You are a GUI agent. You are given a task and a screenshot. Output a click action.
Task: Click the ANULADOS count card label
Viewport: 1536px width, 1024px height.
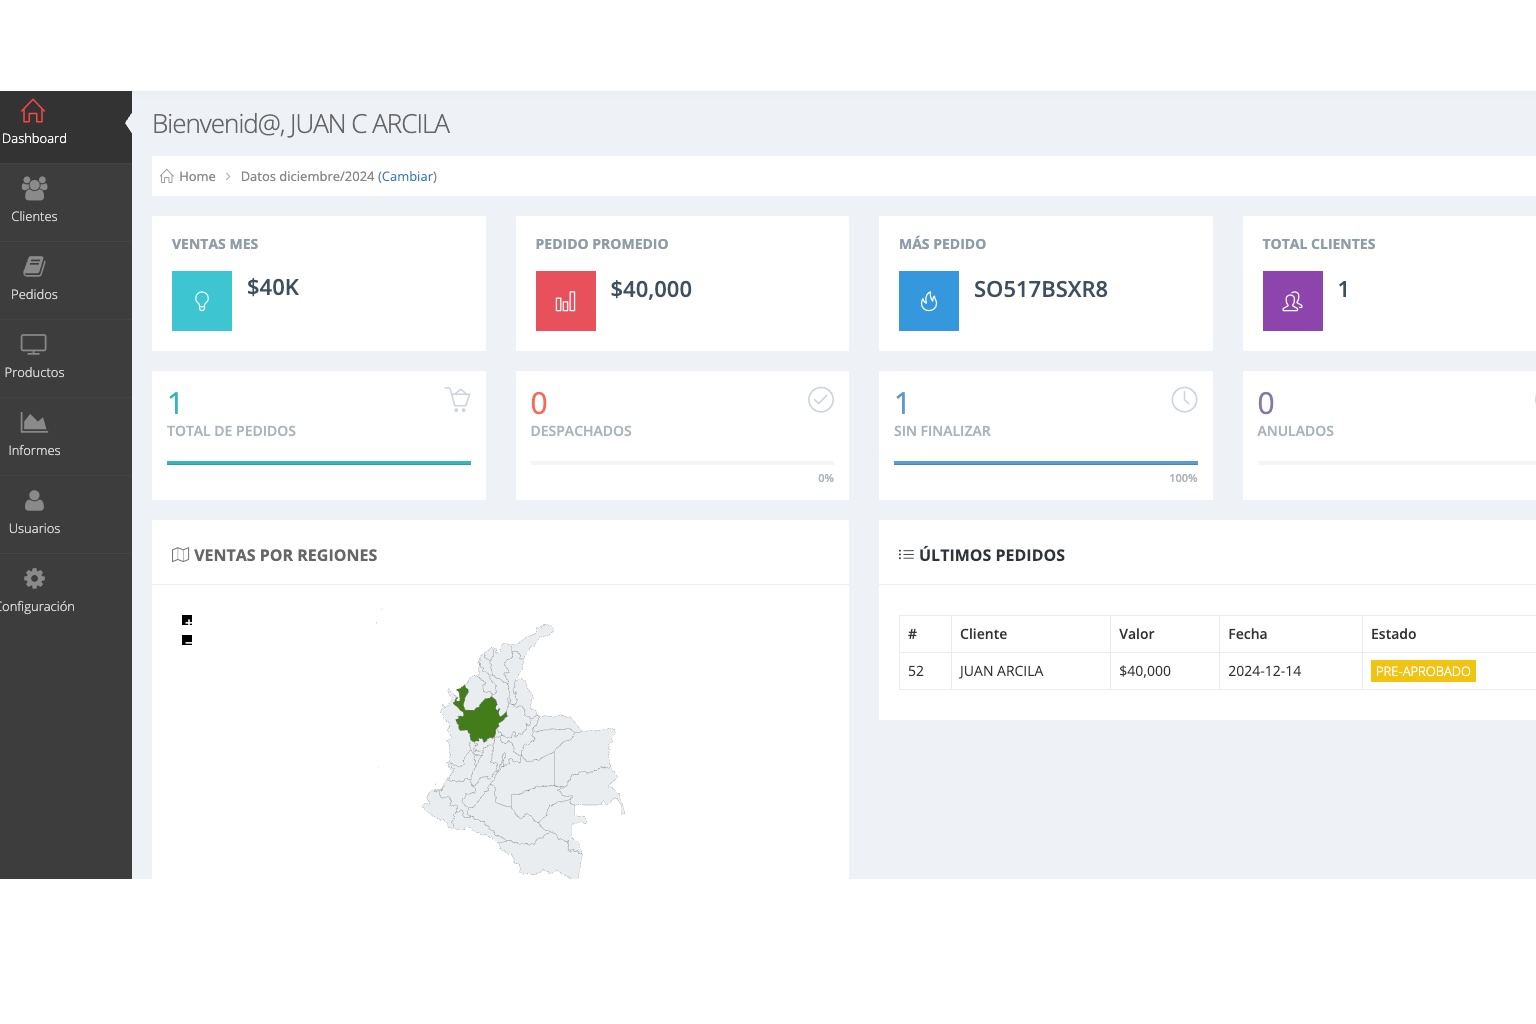[1296, 431]
